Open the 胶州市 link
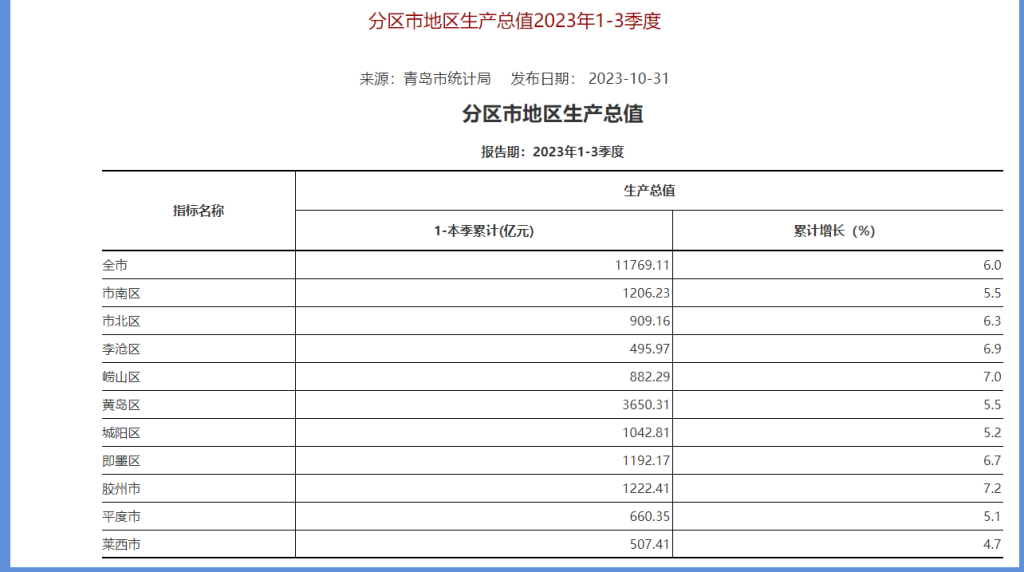Screen dimensions: 1024x572 coord(121,489)
